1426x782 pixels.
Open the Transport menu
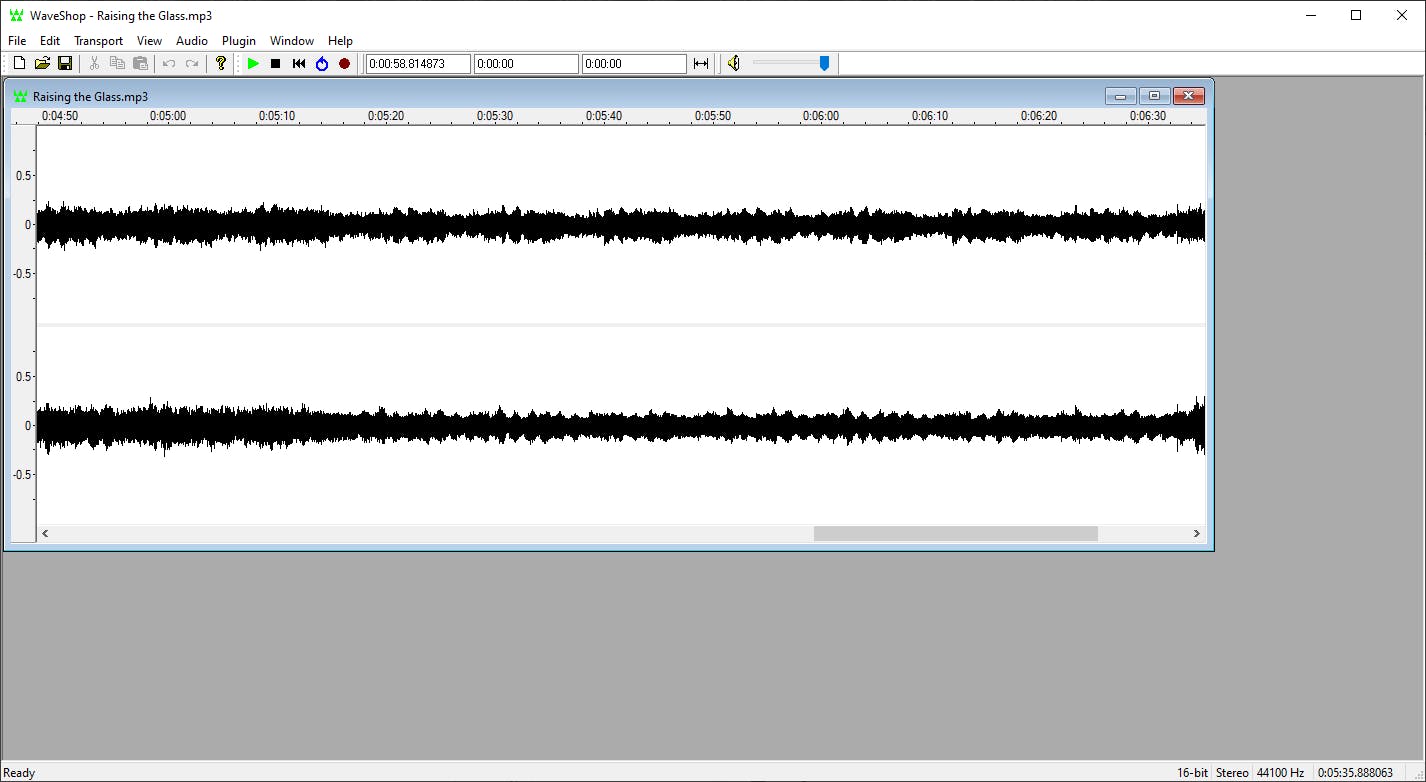click(x=98, y=41)
